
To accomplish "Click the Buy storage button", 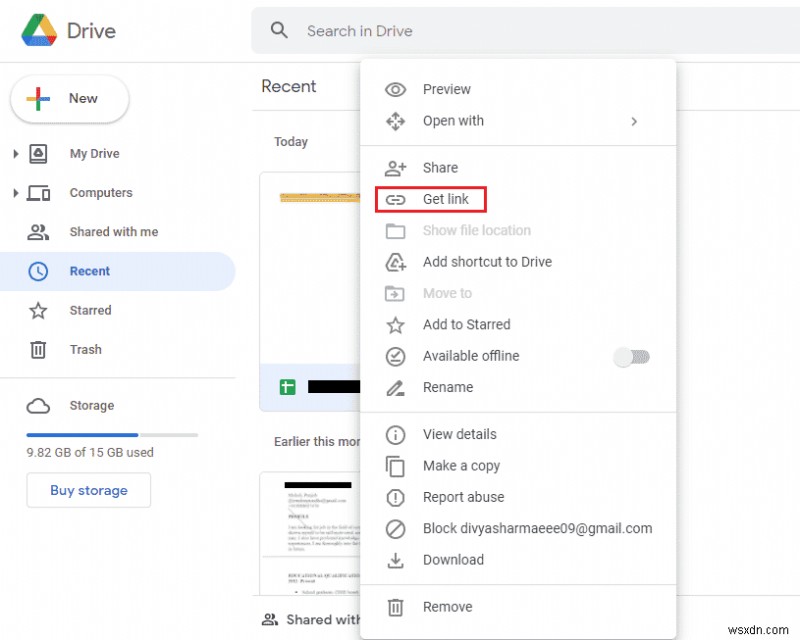I will pyautogui.click(x=88, y=490).
